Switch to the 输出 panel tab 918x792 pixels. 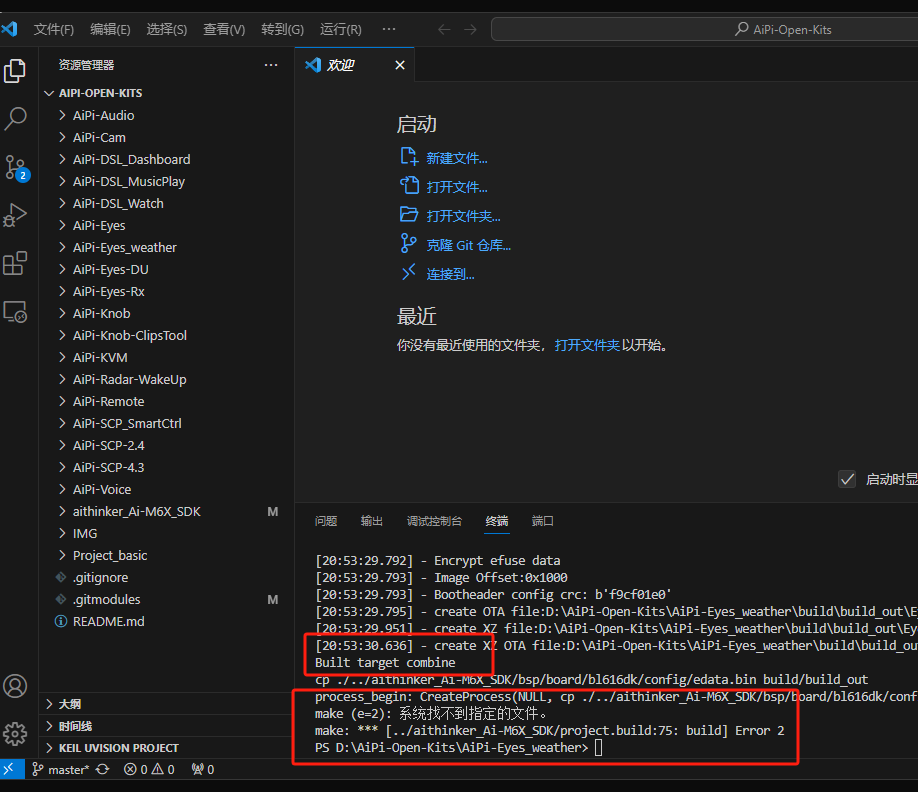click(372, 521)
